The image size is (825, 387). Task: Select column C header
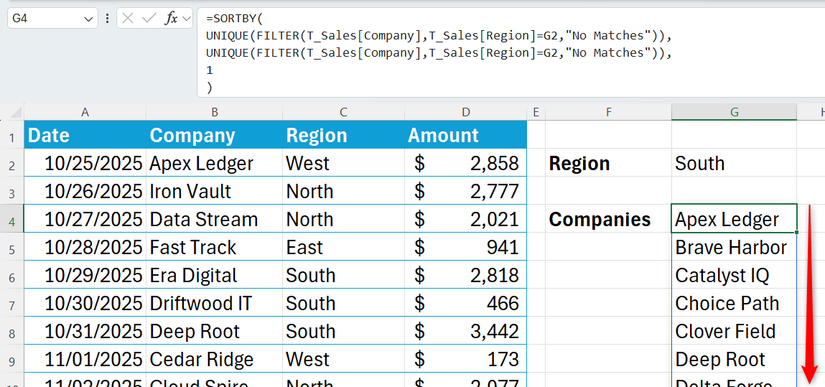(343, 112)
